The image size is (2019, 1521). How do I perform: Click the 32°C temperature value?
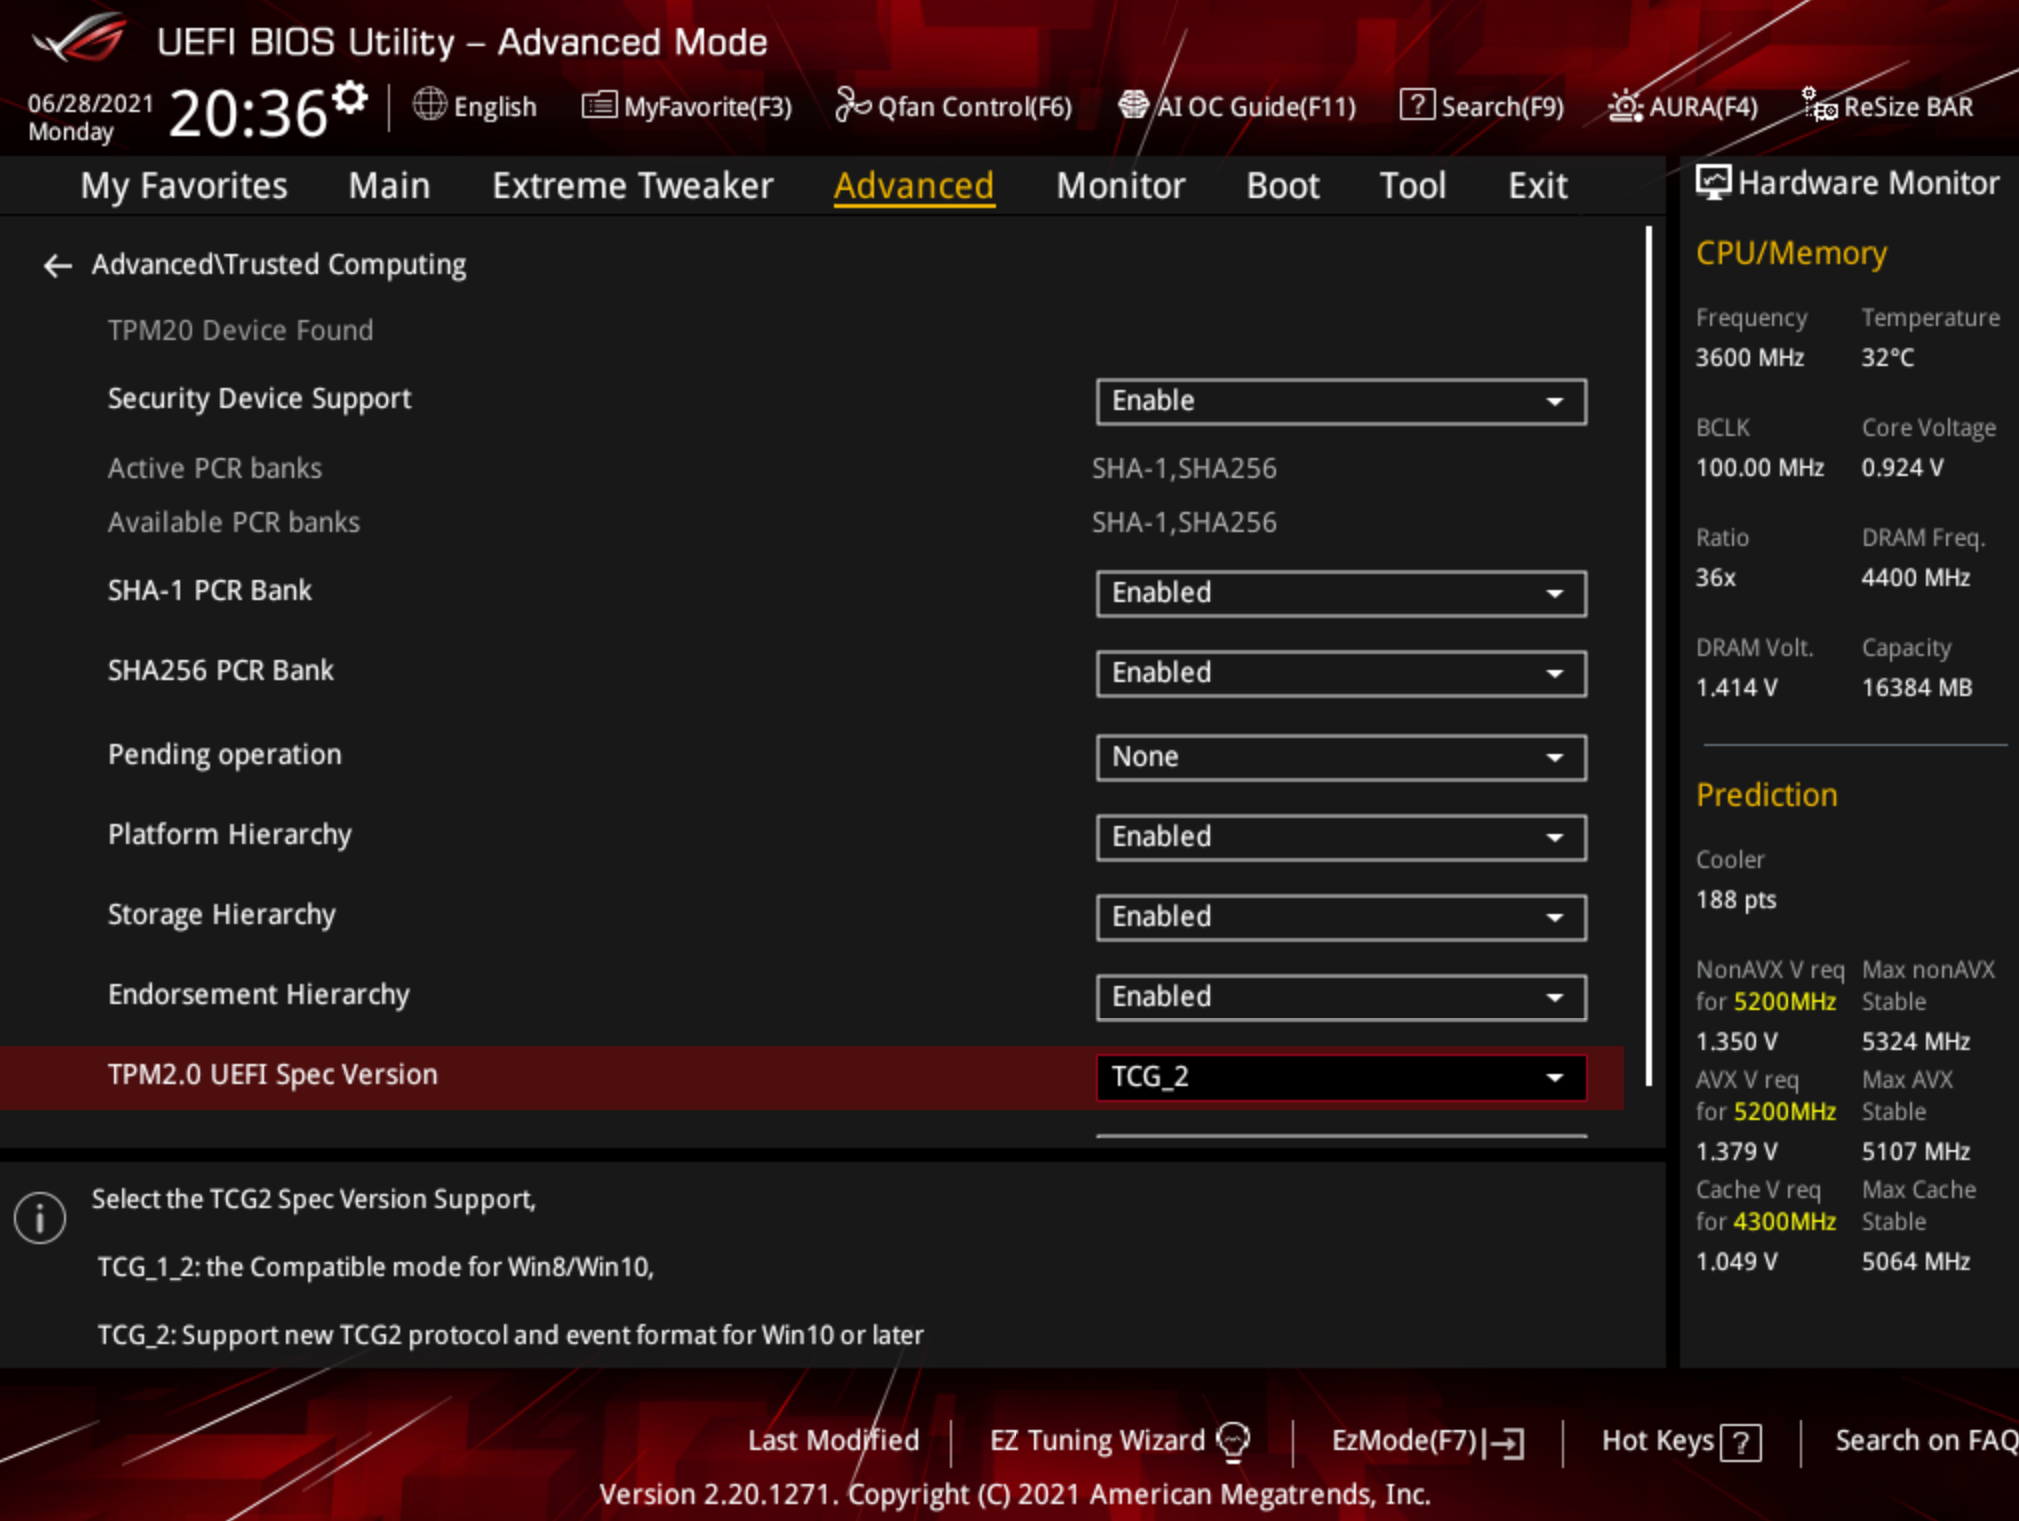tap(1887, 358)
